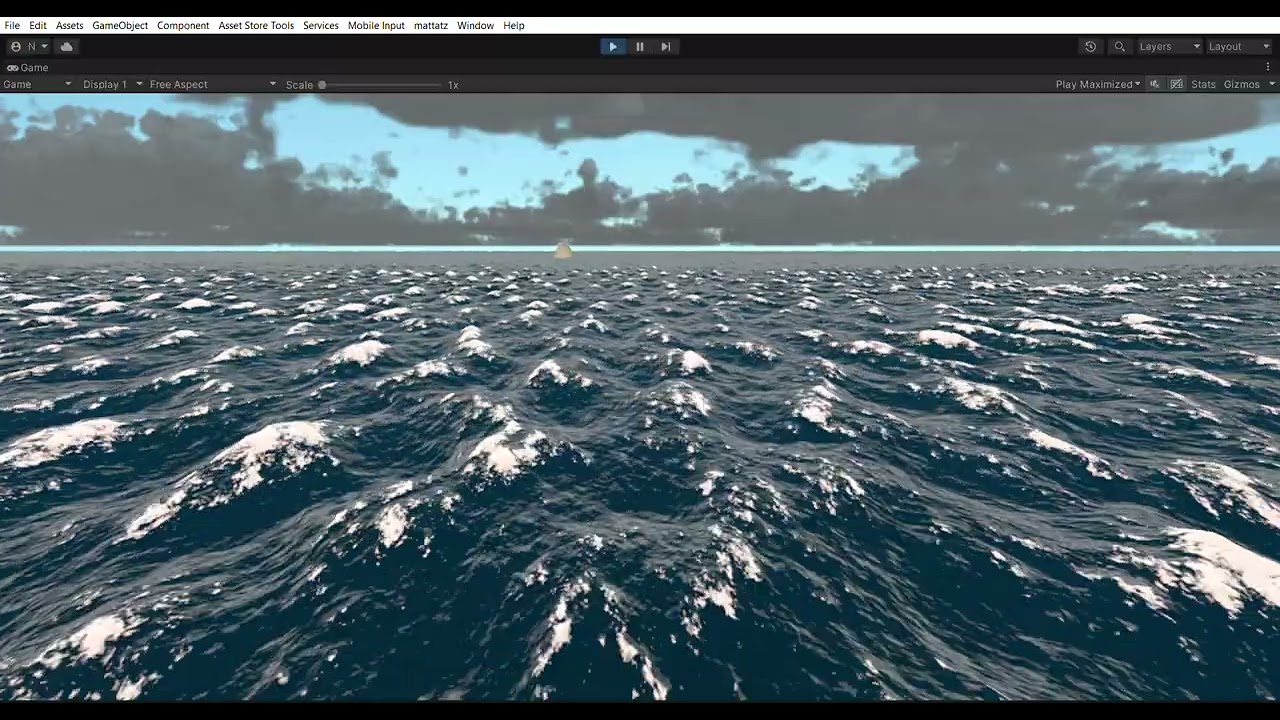
Task: Open the Window menu
Action: coord(475,25)
